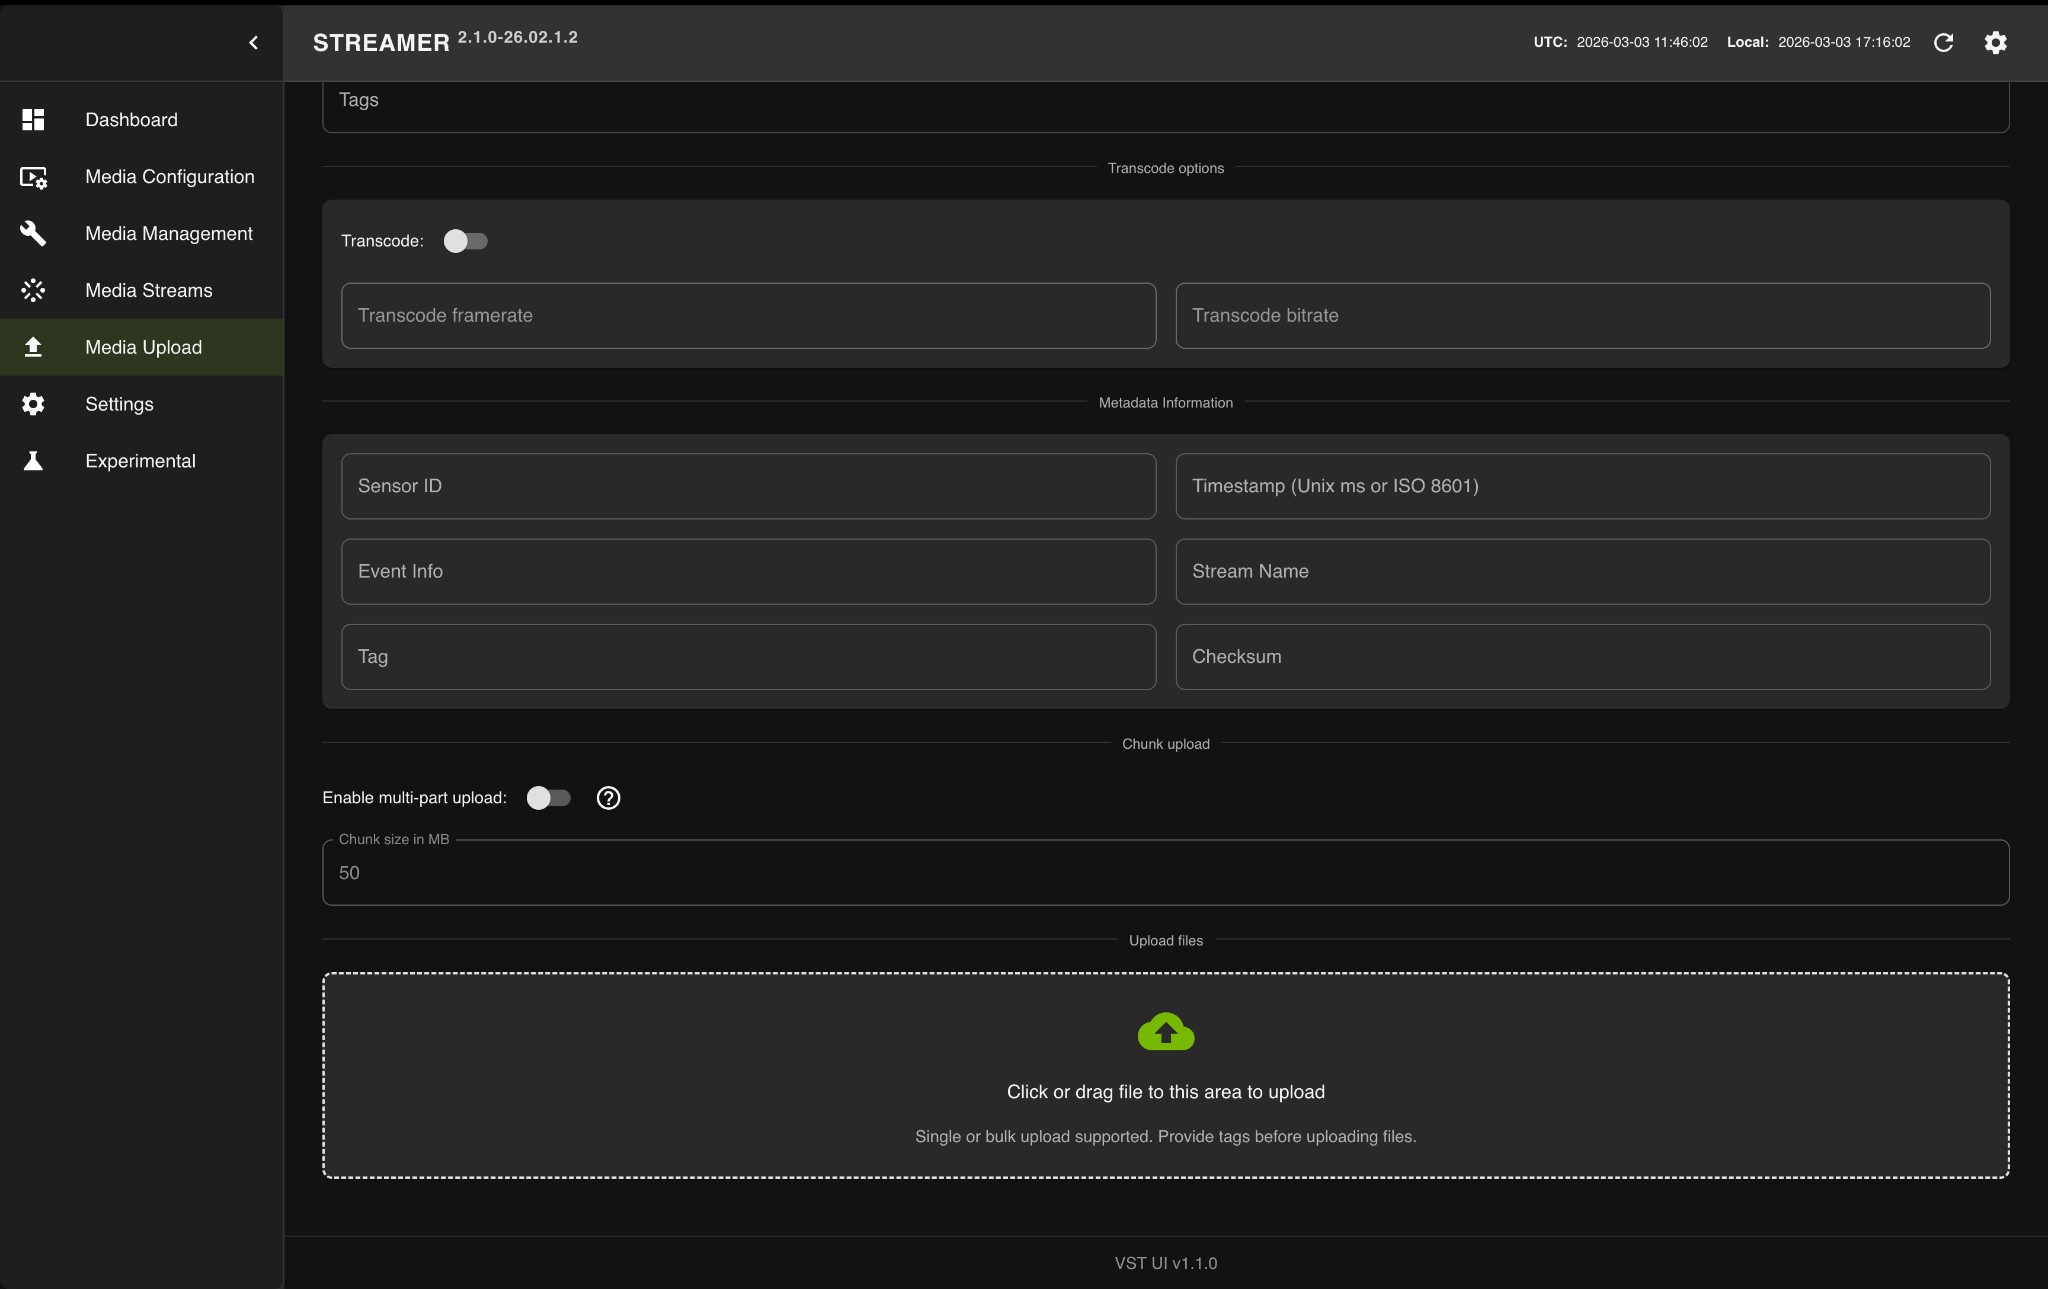Viewport: 2048px width, 1289px height.
Task: Click the Chunk size in MB field
Action: coord(1165,873)
